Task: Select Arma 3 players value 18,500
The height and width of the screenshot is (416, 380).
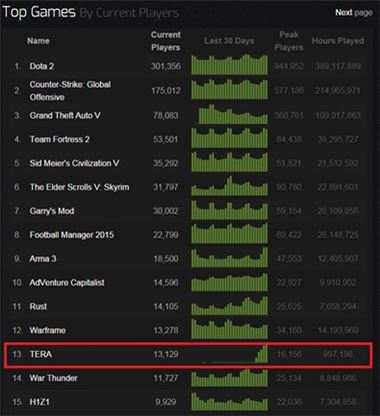Action: (166, 259)
